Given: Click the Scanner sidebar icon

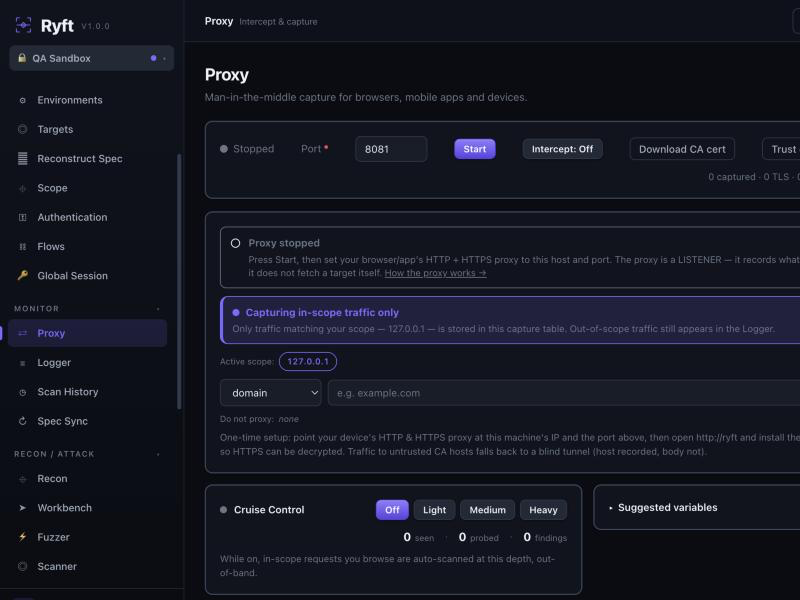Looking at the screenshot, I should (22, 566).
